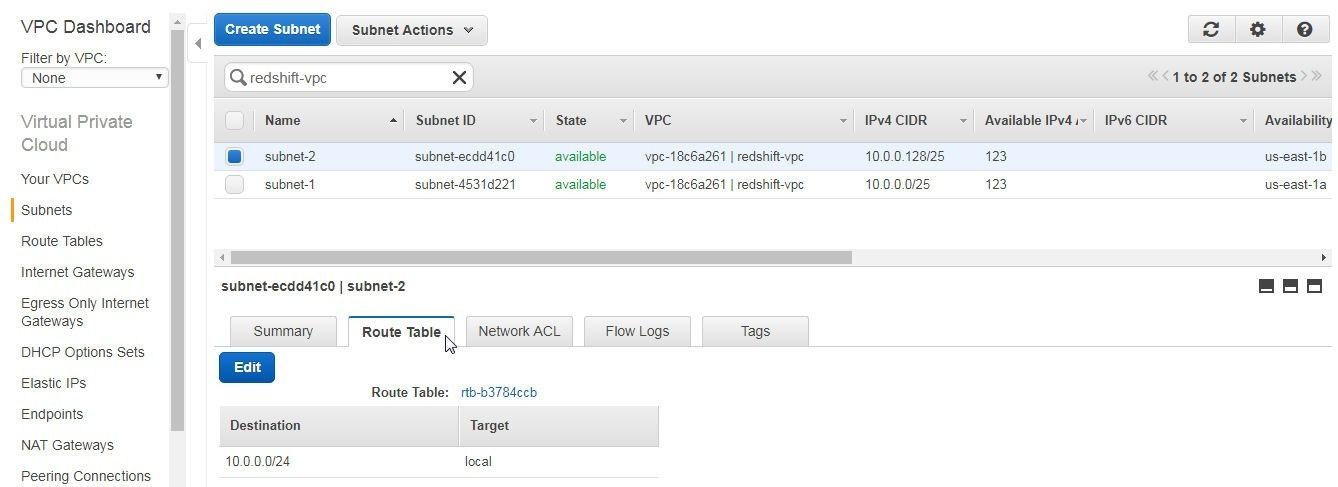
Task: Switch to the Flow Logs tab
Action: [637, 331]
